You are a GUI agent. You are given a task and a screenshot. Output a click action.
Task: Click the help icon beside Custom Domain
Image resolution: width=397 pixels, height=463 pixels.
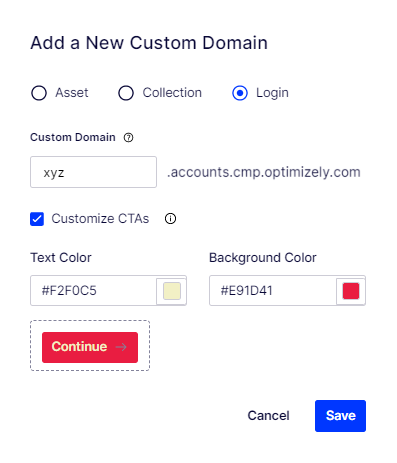(x=128, y=137)
